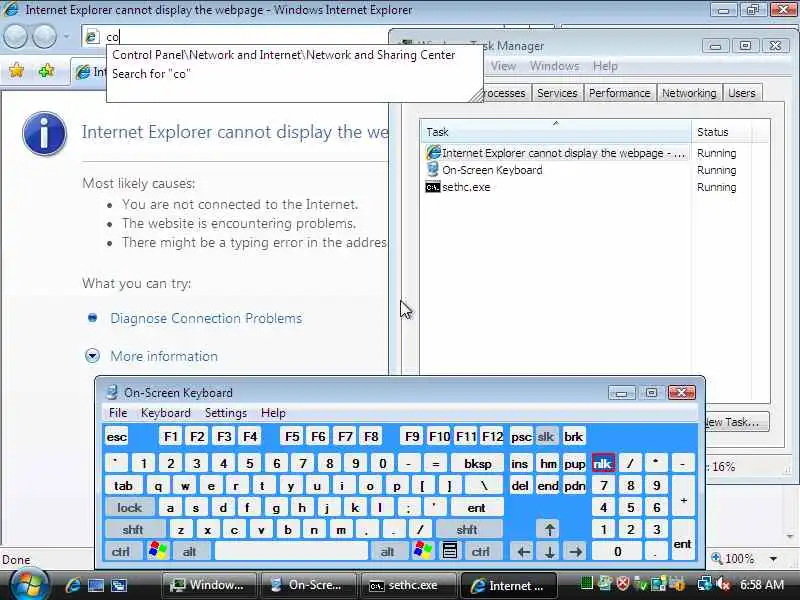Image resolution: width=800 pixels, height=600 pixels.
Task: Switch to Task Manager Services tab
Action: (557, 93)
